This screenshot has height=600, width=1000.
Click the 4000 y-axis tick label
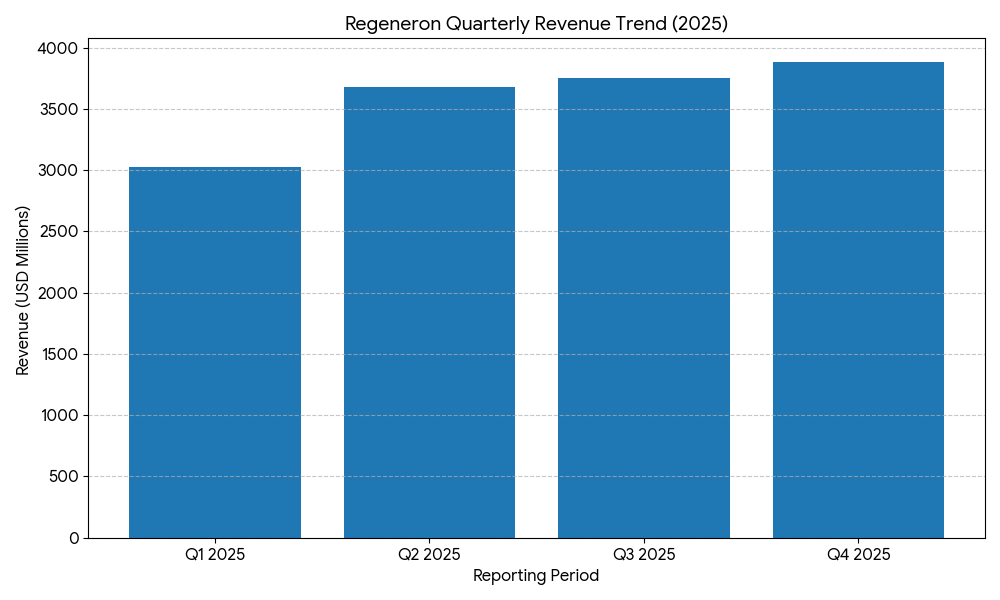(x=61, y=49)
